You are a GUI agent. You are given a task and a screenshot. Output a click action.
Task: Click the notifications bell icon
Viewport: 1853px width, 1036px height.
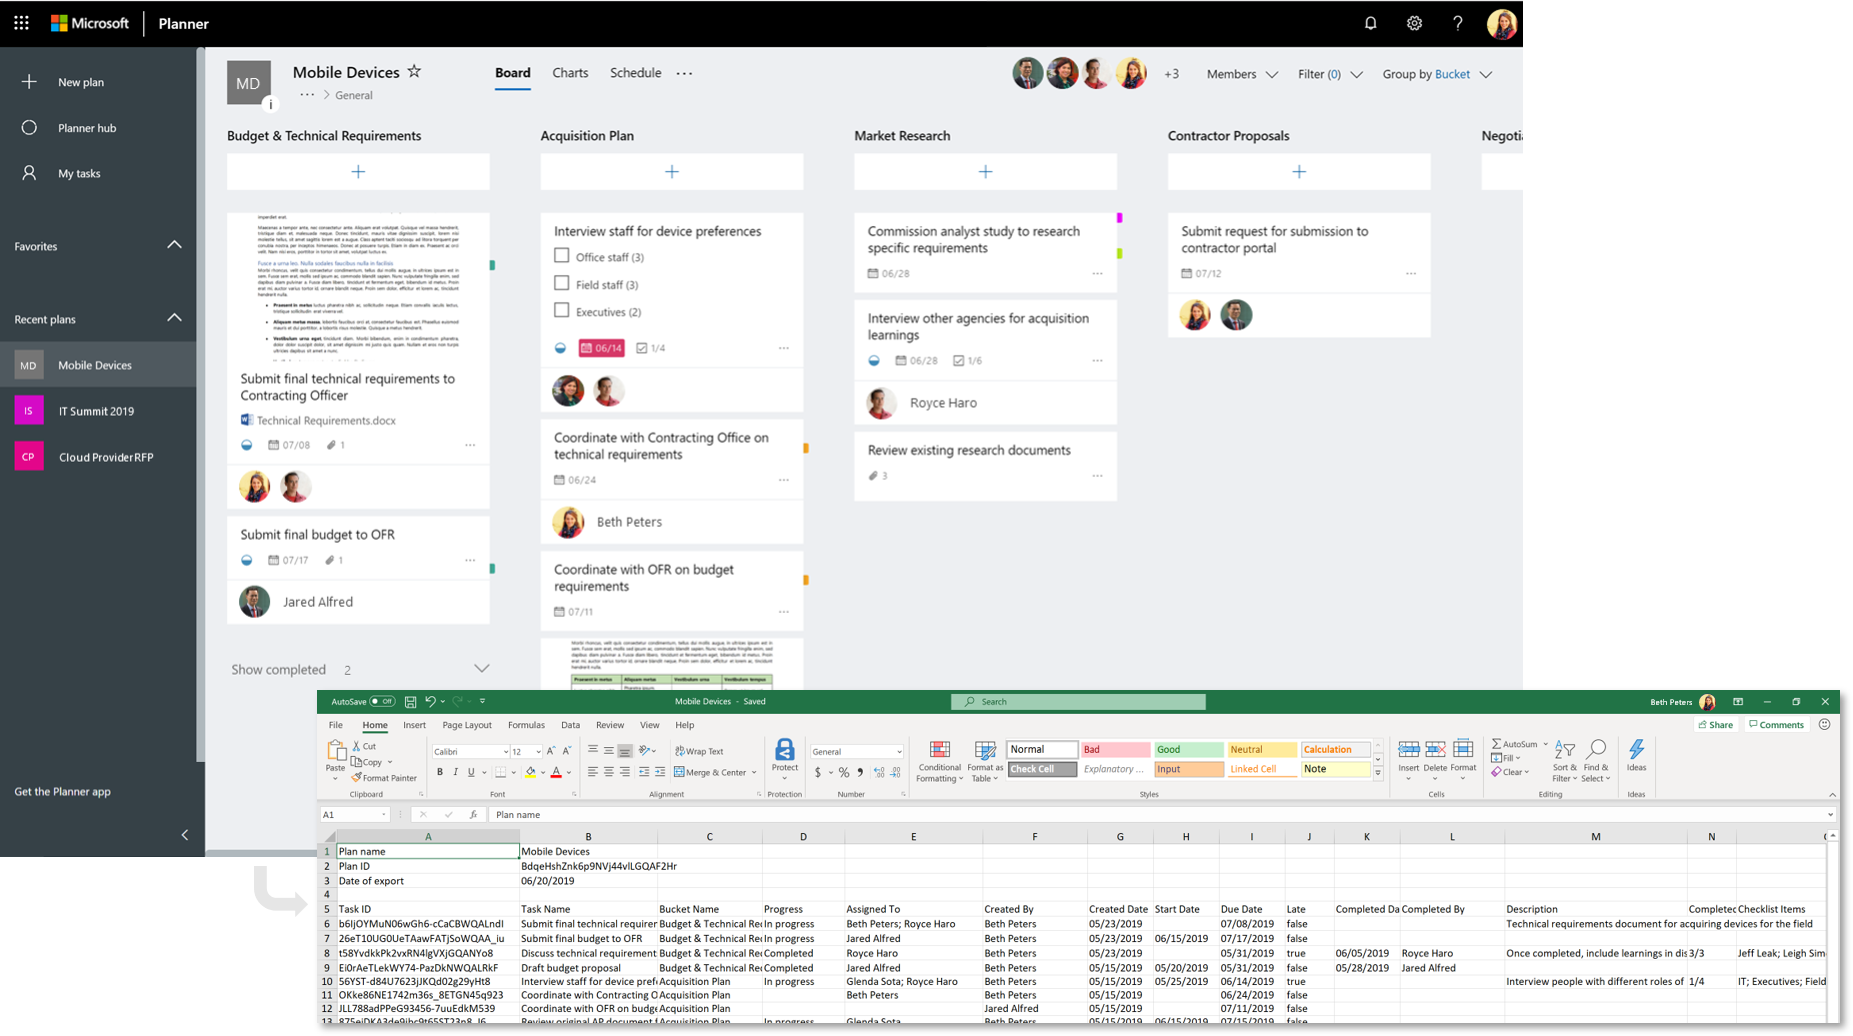coord(1371,22)
